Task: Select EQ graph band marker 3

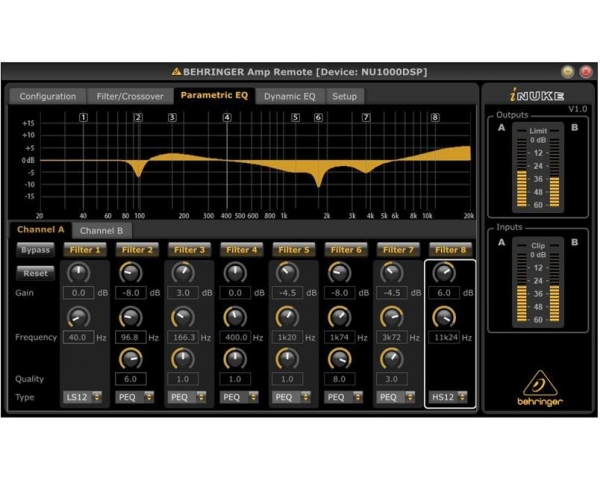Action: (172, 117)
